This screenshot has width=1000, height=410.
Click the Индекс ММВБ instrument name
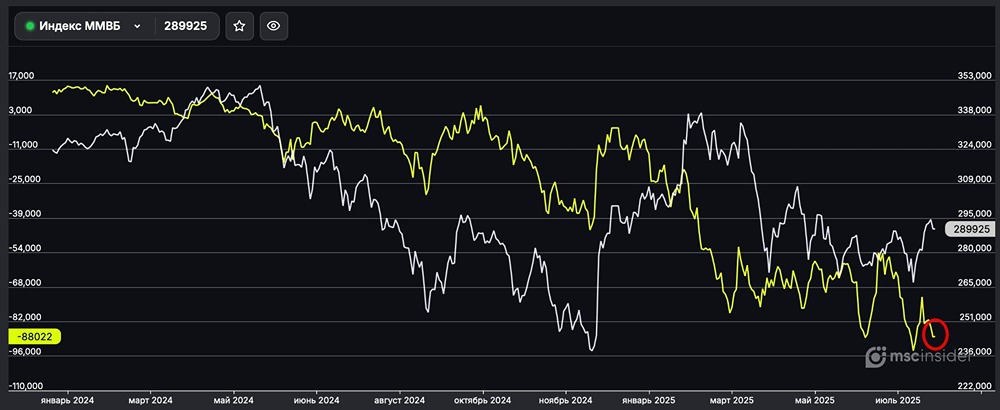pyautogui.click(x=80, y=26)
